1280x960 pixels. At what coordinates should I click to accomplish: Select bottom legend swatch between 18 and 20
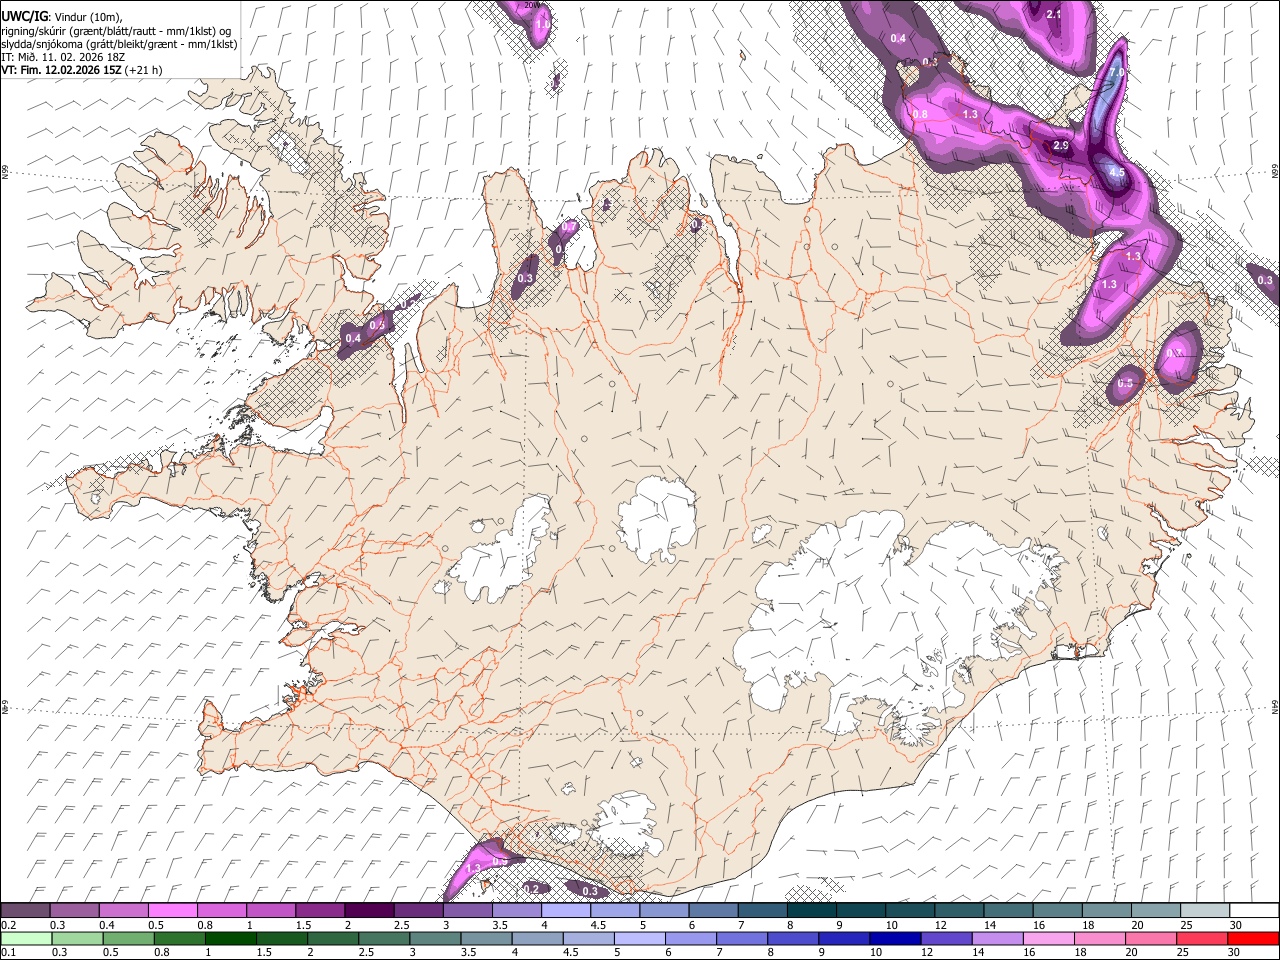(x=1100, y=939)
